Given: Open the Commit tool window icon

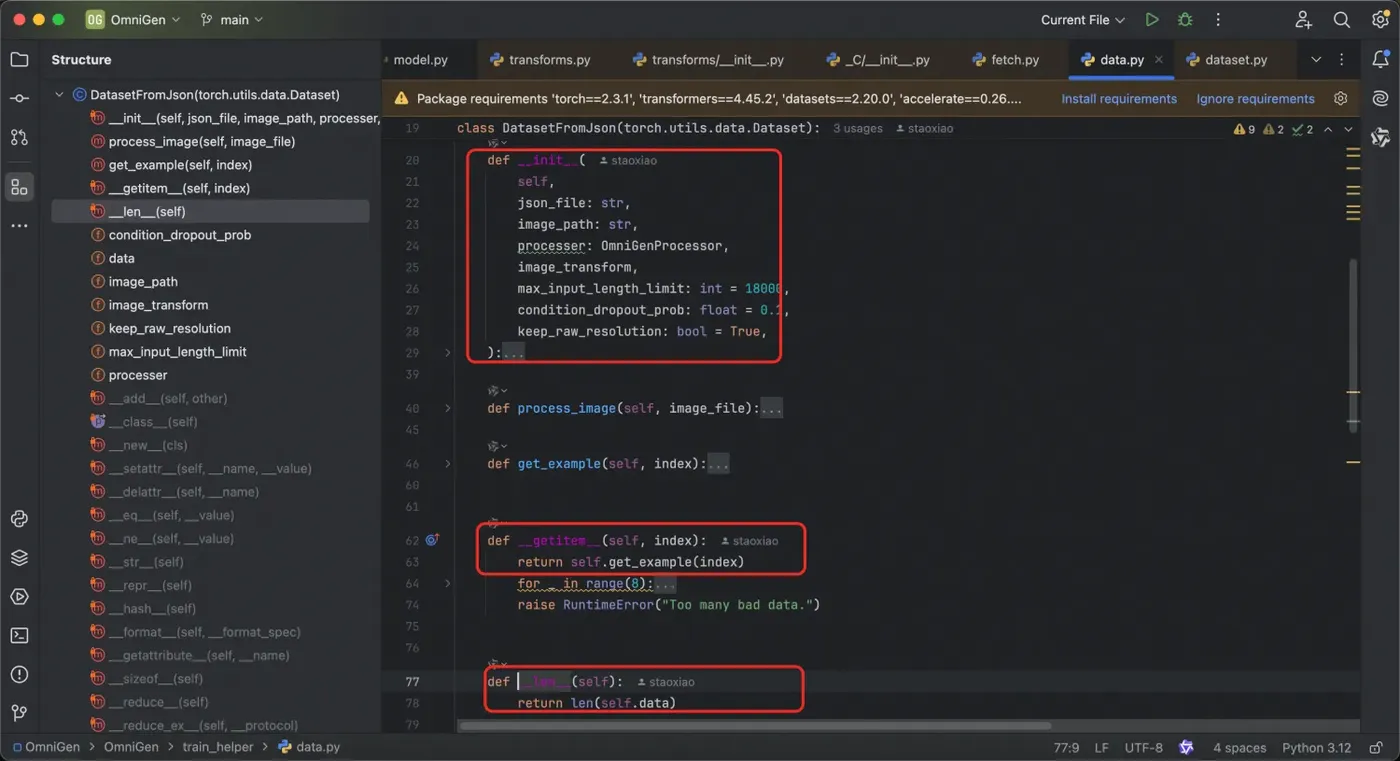Looking at the screenshot, I should pos(19,98).
